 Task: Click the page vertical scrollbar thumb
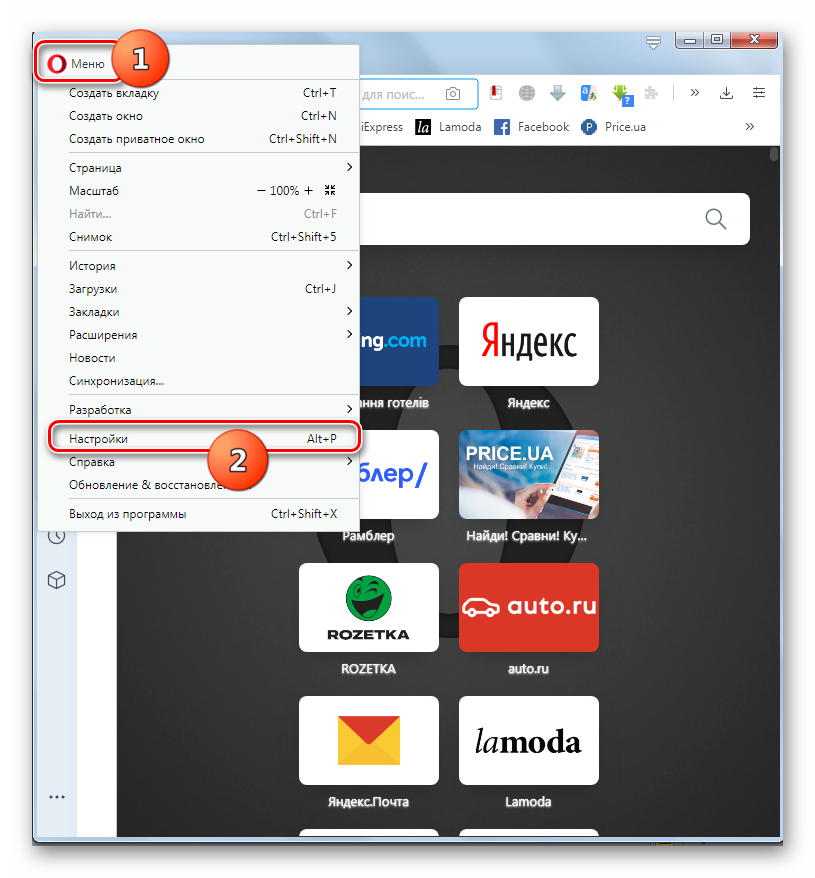click(x=774, y=154)
